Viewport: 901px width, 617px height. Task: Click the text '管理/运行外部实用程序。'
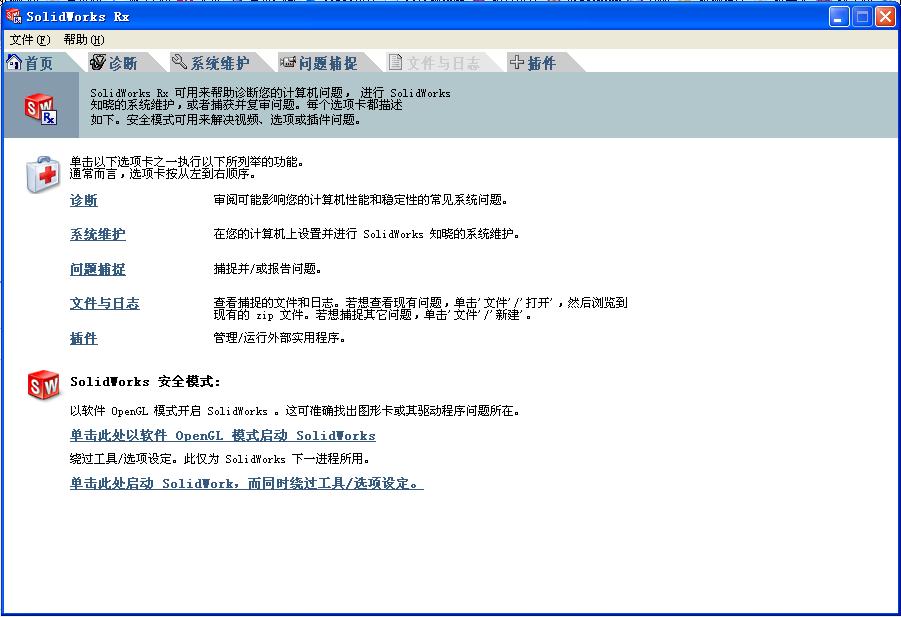point(279,338)
